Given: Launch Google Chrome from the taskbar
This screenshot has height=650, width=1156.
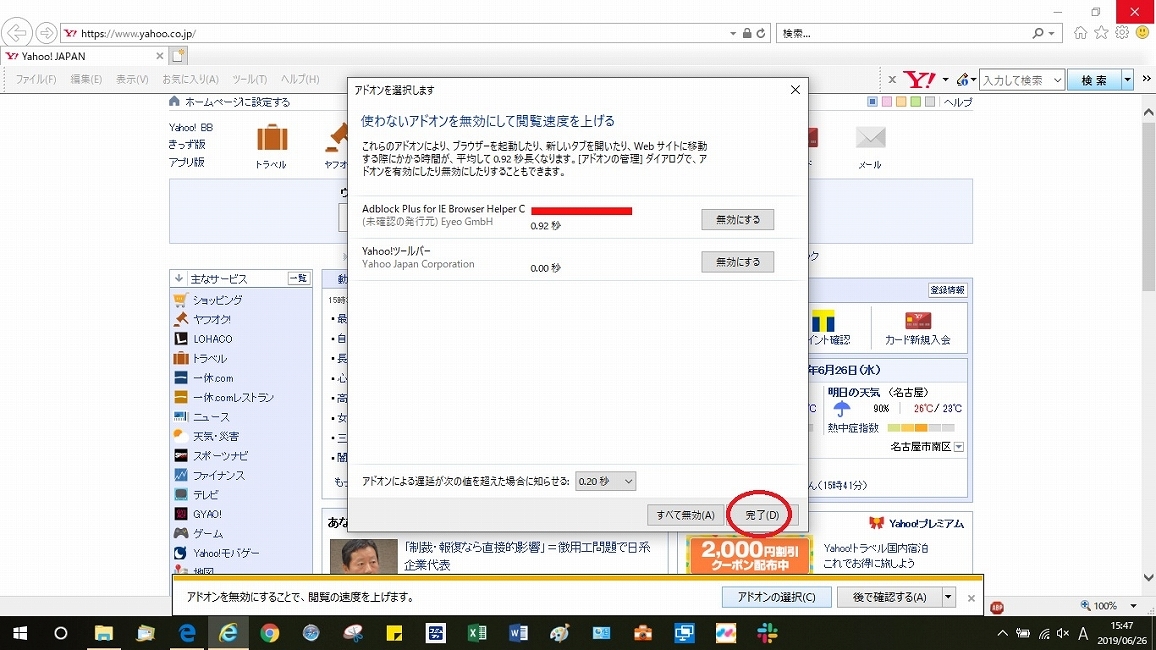Looking at the screenshot, I should (x=269, y=633).
